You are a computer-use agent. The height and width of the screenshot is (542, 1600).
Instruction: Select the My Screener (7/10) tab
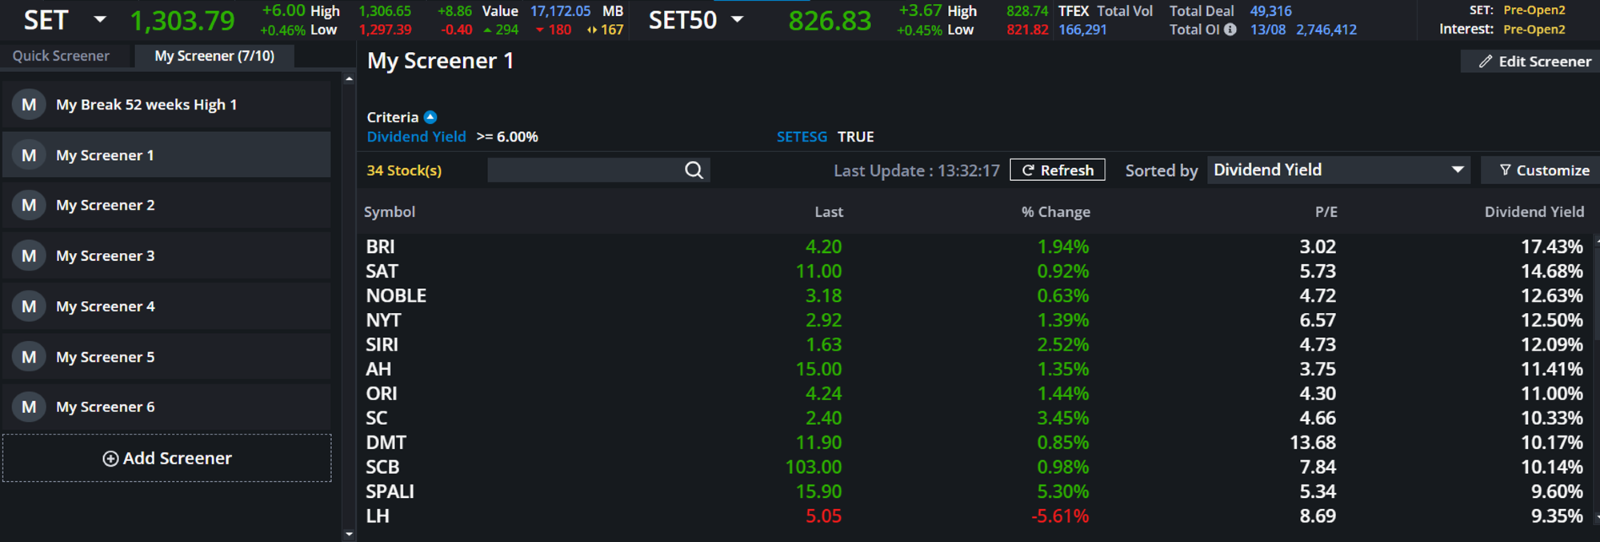(214, 56)
